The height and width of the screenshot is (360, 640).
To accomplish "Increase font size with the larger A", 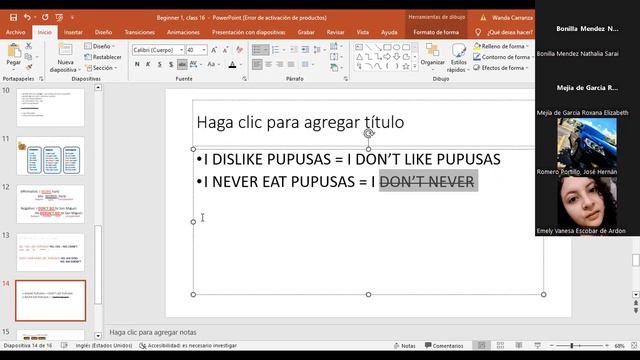I will point(214,50).
